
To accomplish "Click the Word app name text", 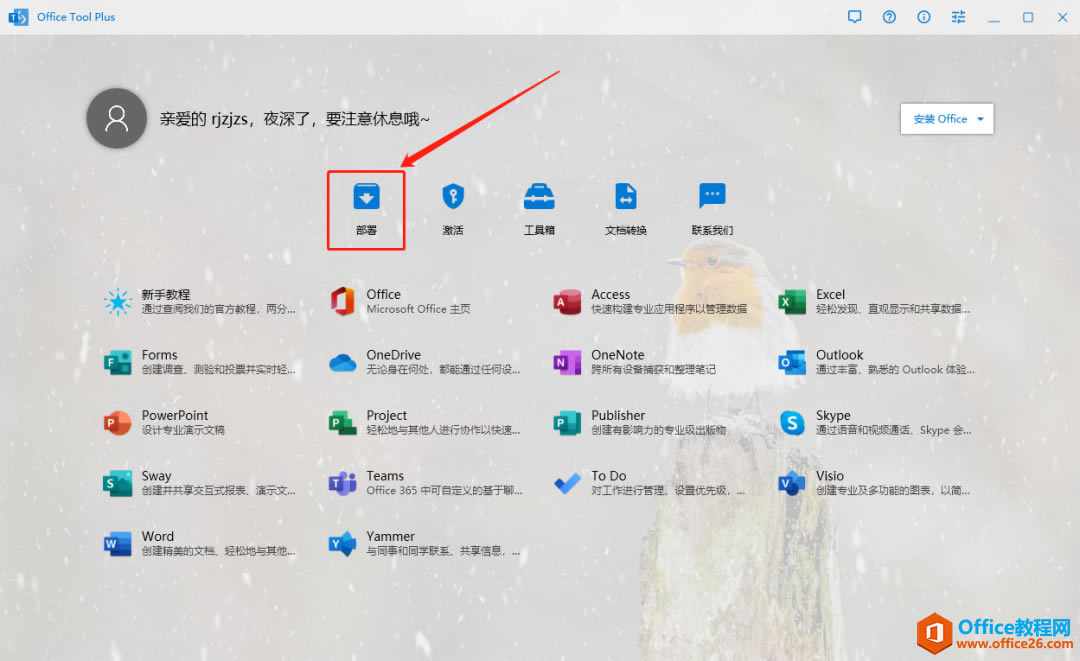I will point(158,536).
